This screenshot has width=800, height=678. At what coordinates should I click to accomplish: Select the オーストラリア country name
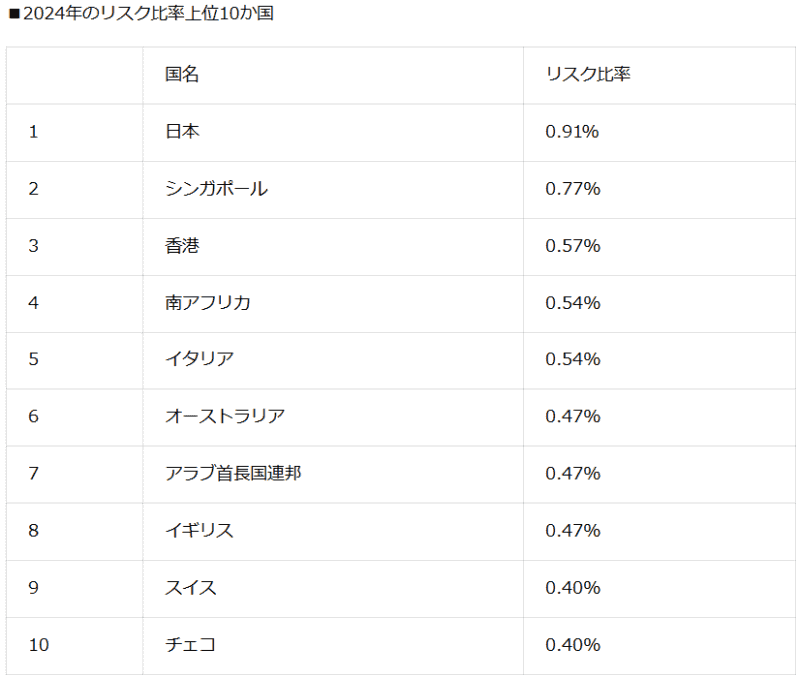coord(225,416)
